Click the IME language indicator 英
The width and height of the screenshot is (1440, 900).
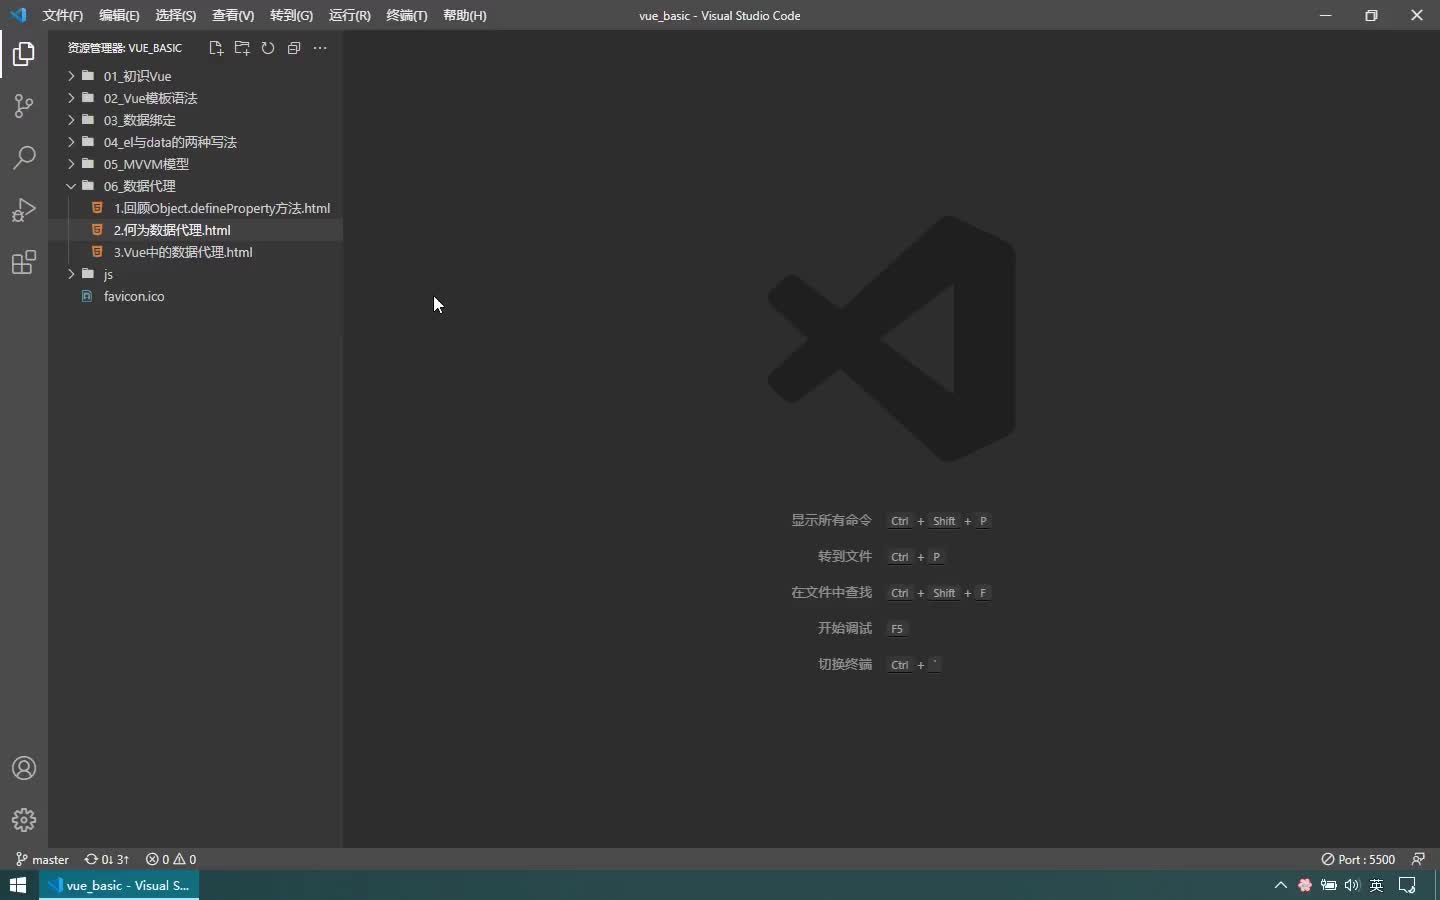coord(1377,885)
